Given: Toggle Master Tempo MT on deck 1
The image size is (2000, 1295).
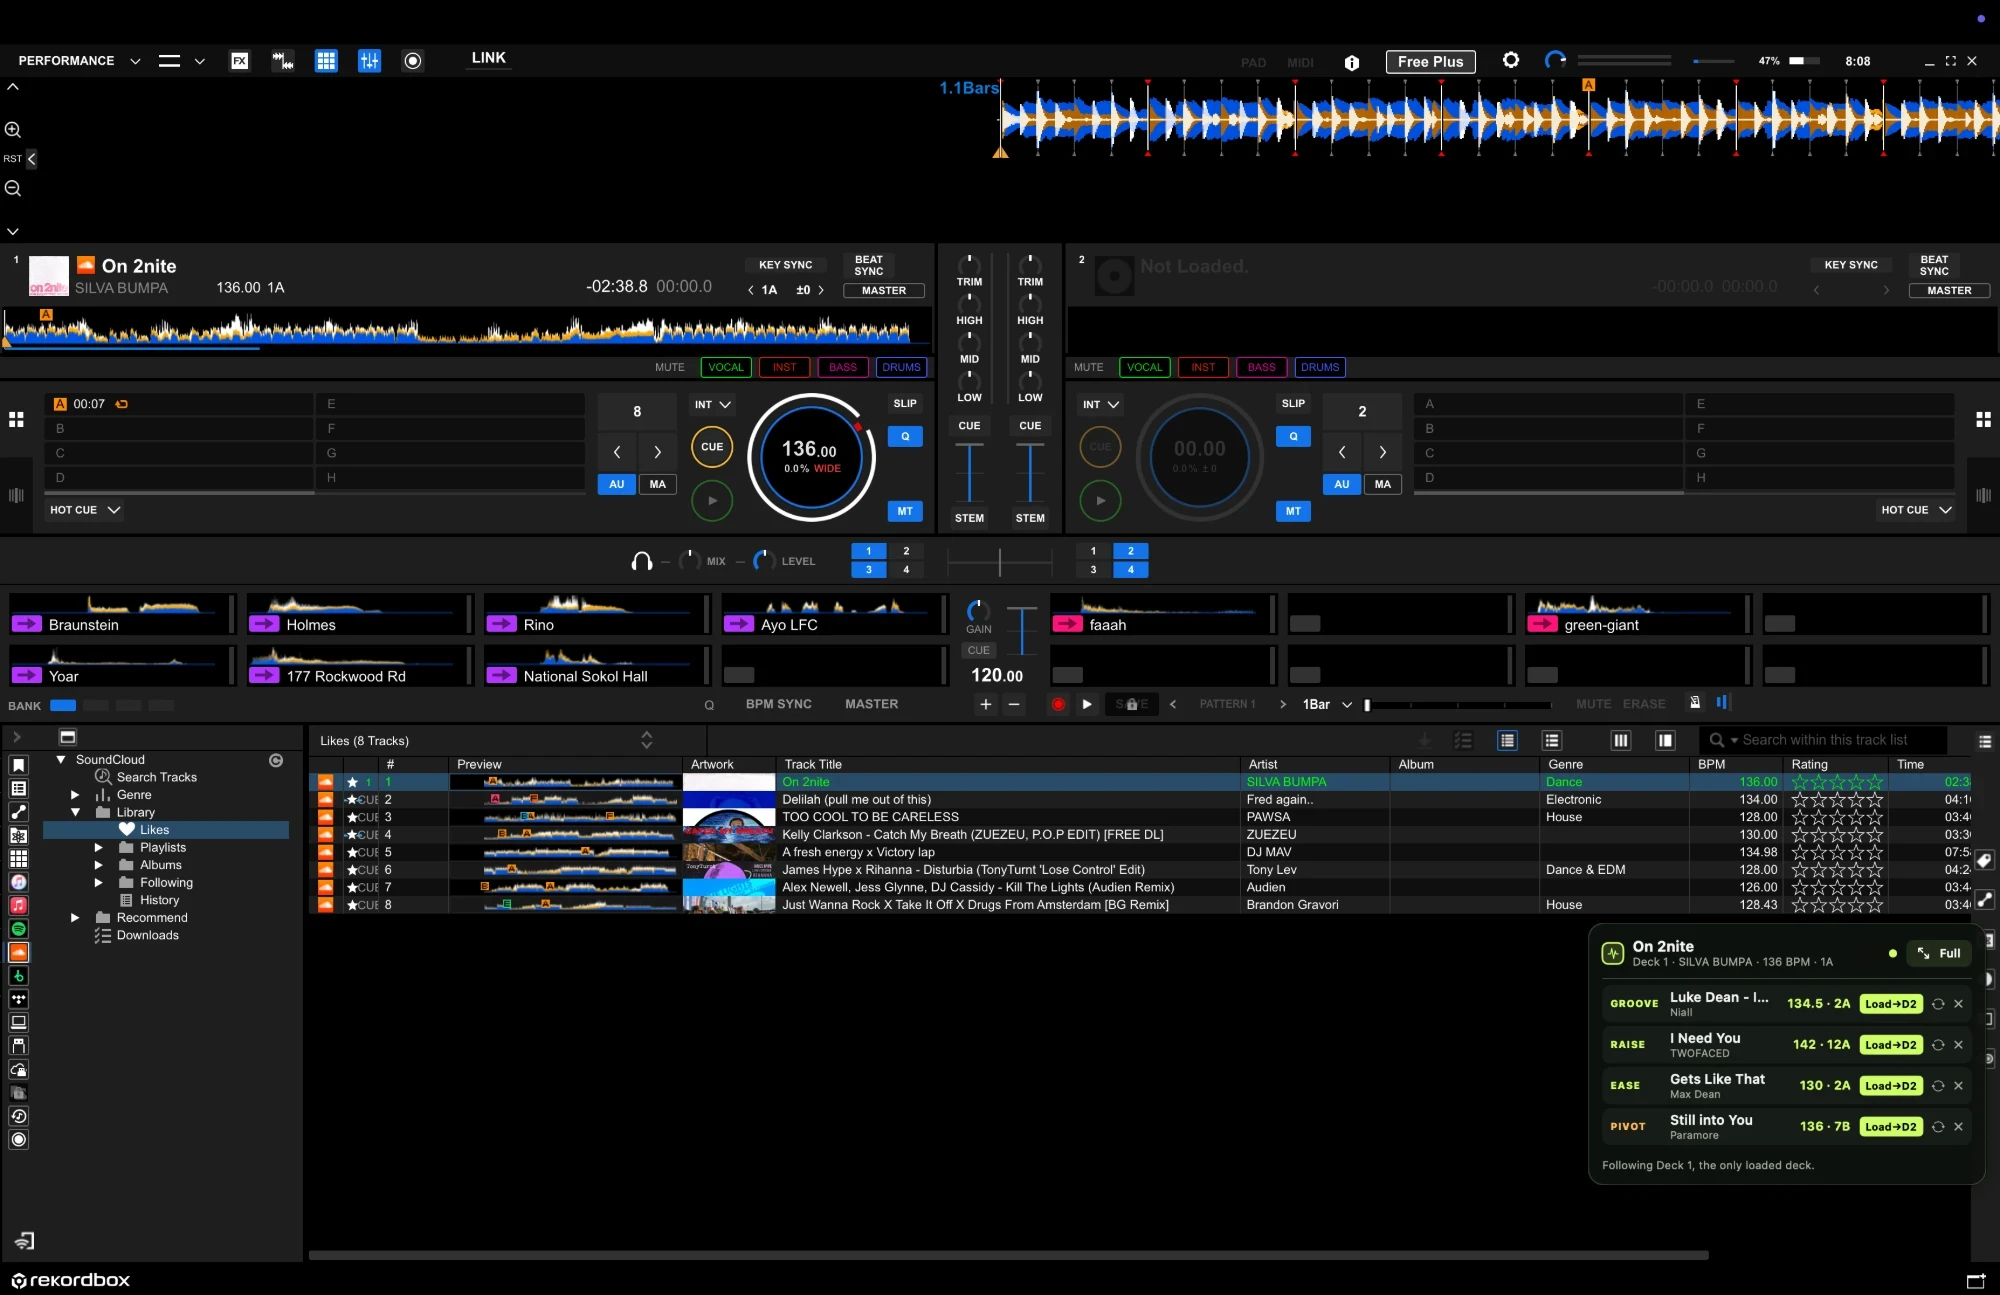Looking at the screenshot, I should click(x=905, y=511).
